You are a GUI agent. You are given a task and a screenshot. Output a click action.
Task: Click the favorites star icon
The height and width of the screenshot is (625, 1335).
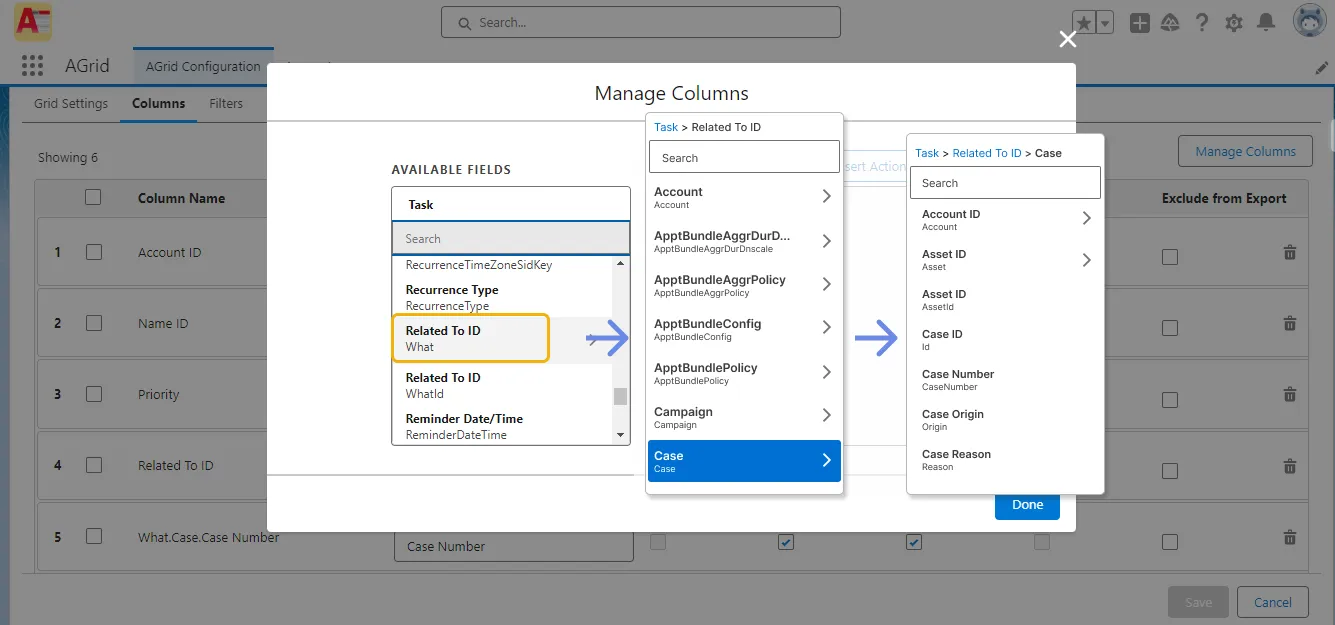(1084, 23)
